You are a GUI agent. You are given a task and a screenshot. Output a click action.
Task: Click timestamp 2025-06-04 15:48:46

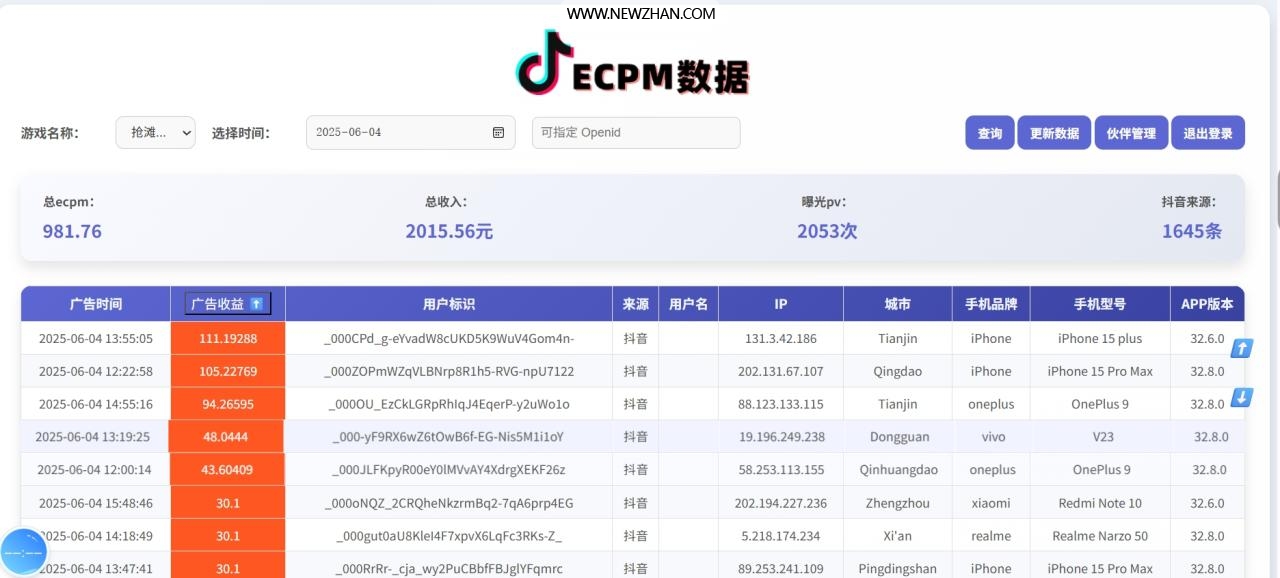96,503
